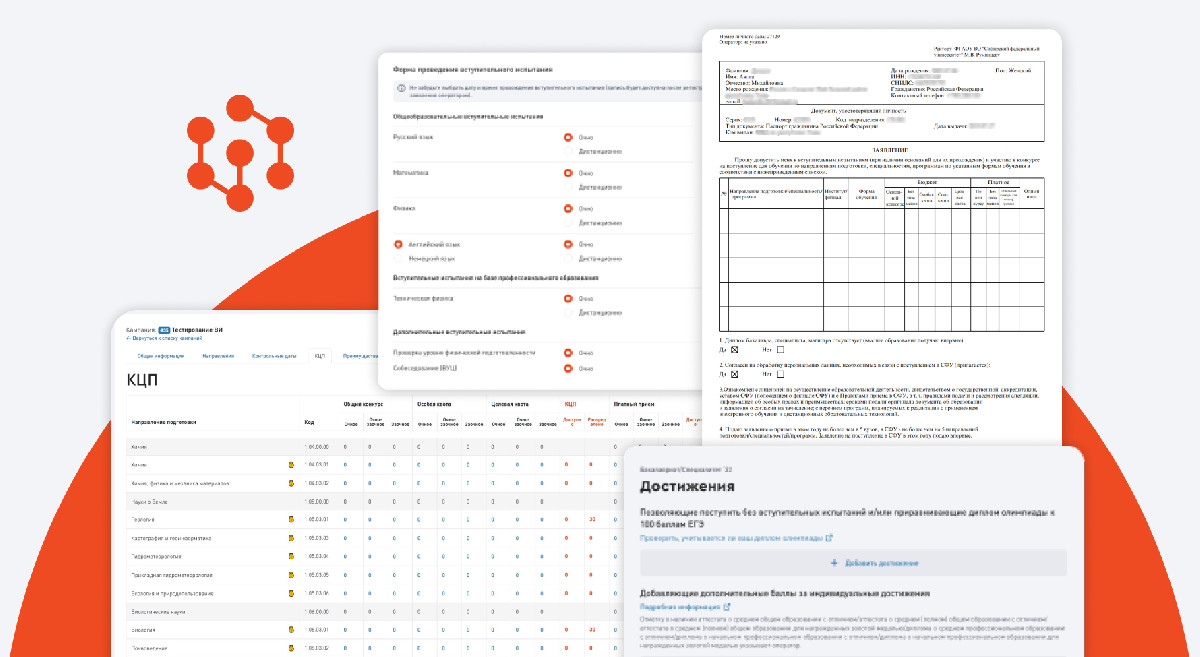Click the yellow icon in the Геология row
The image size is (1200, 657).
(x=291, y=519)
